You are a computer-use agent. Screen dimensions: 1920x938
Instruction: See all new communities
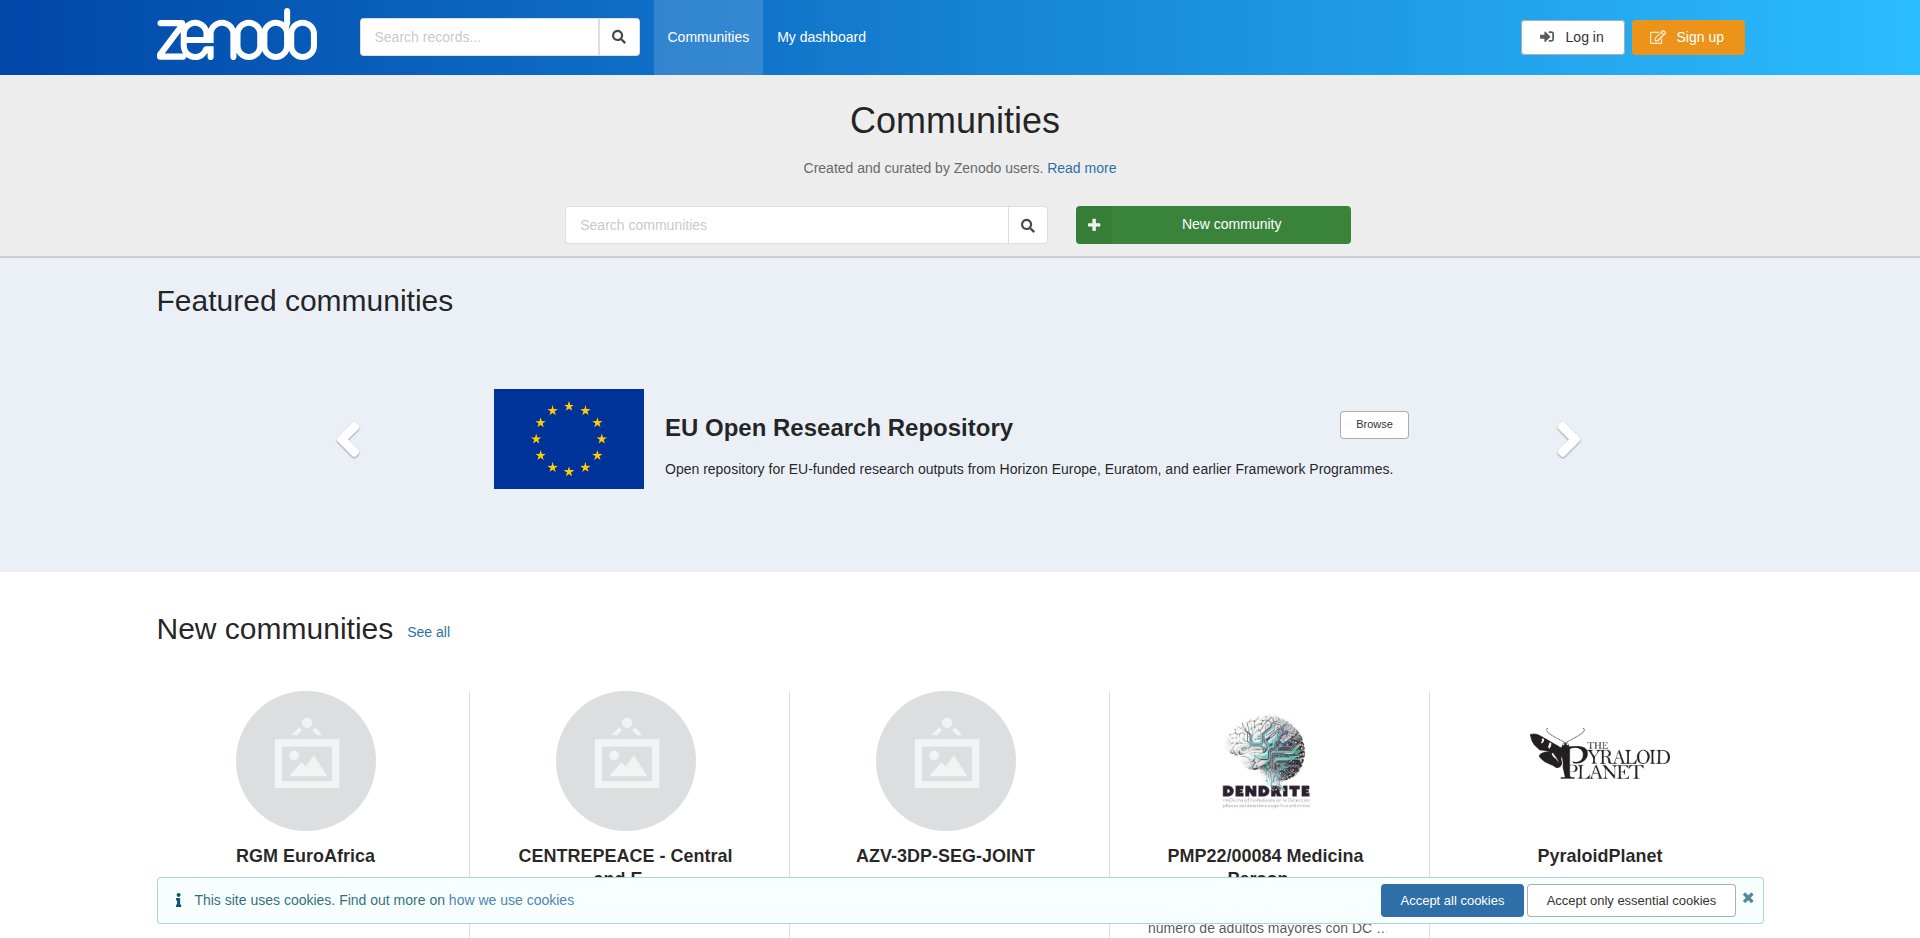coord(429,632)
